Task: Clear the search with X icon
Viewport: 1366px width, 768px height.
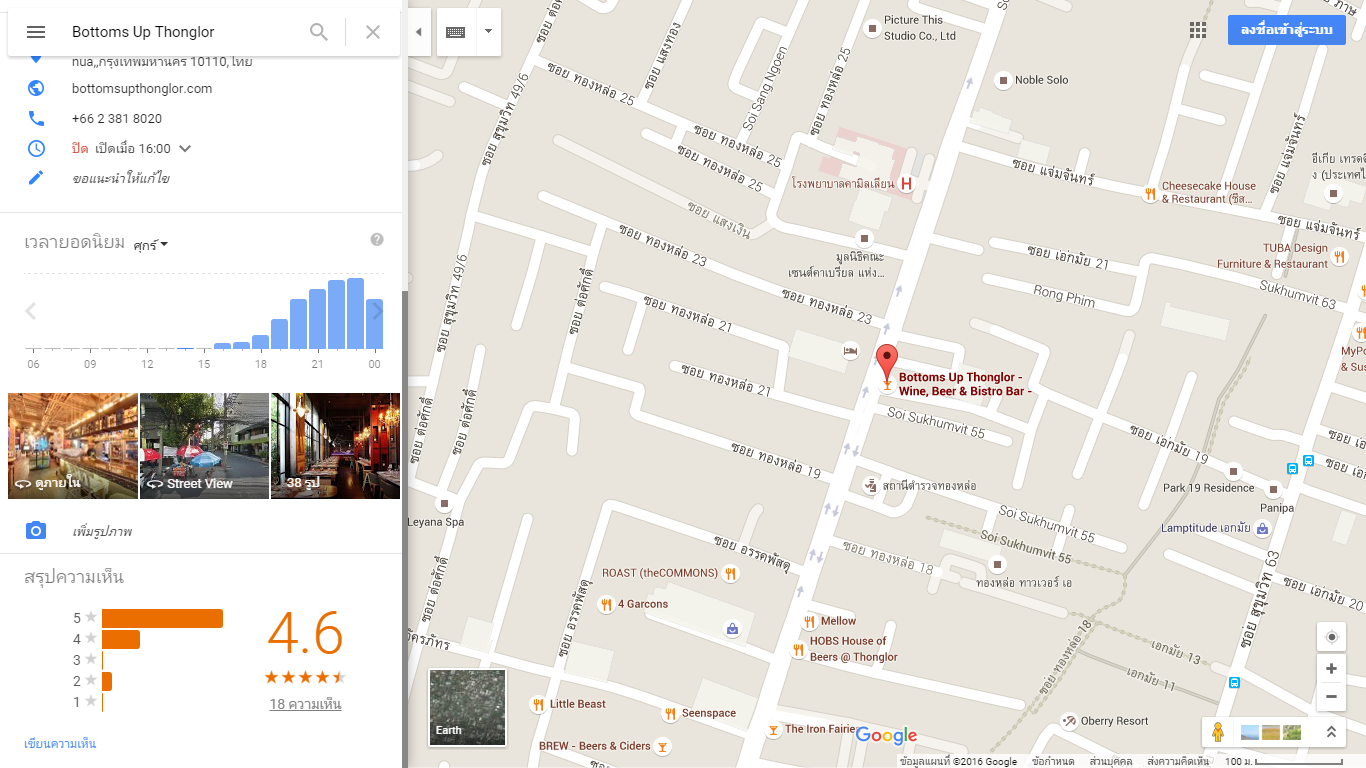Action: (373, 32)
